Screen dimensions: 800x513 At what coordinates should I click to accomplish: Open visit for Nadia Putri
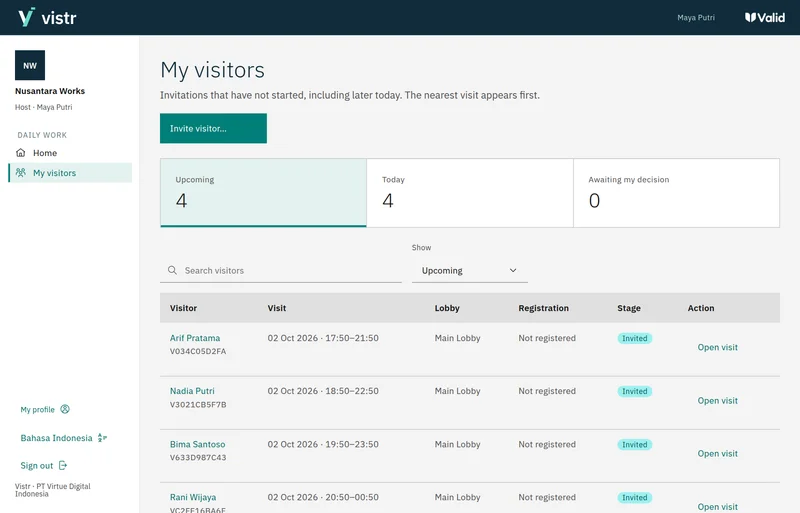tap(717, 401)
